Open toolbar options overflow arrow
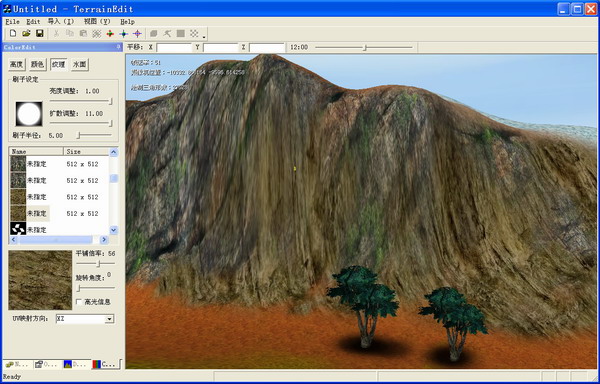This screenshot has width=600, height=384. pos(204,37)
